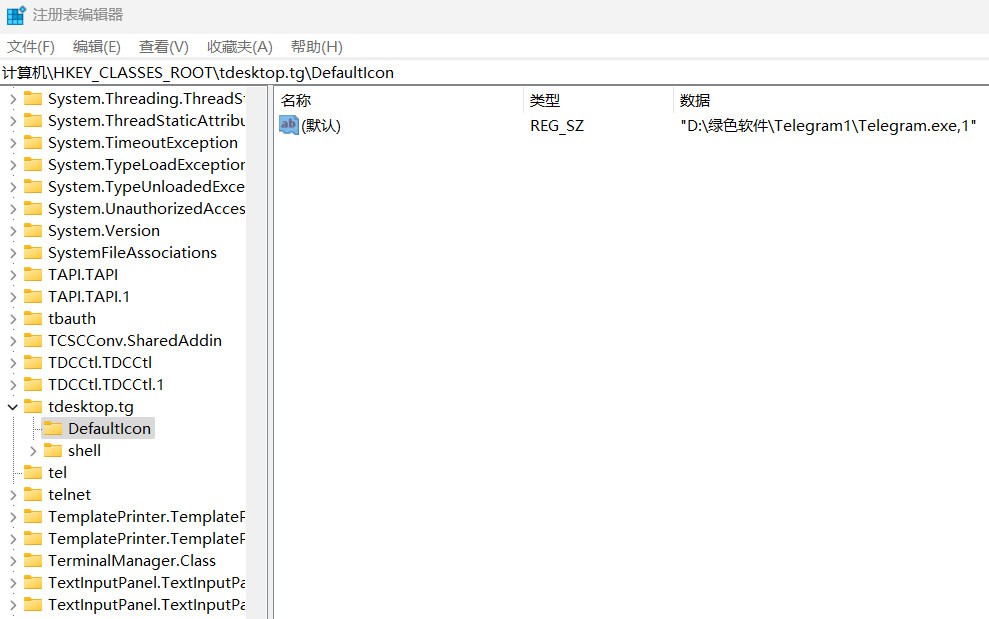
Task: Expand the TCSCConv.SharedAddin key
Action: point(13,341)
